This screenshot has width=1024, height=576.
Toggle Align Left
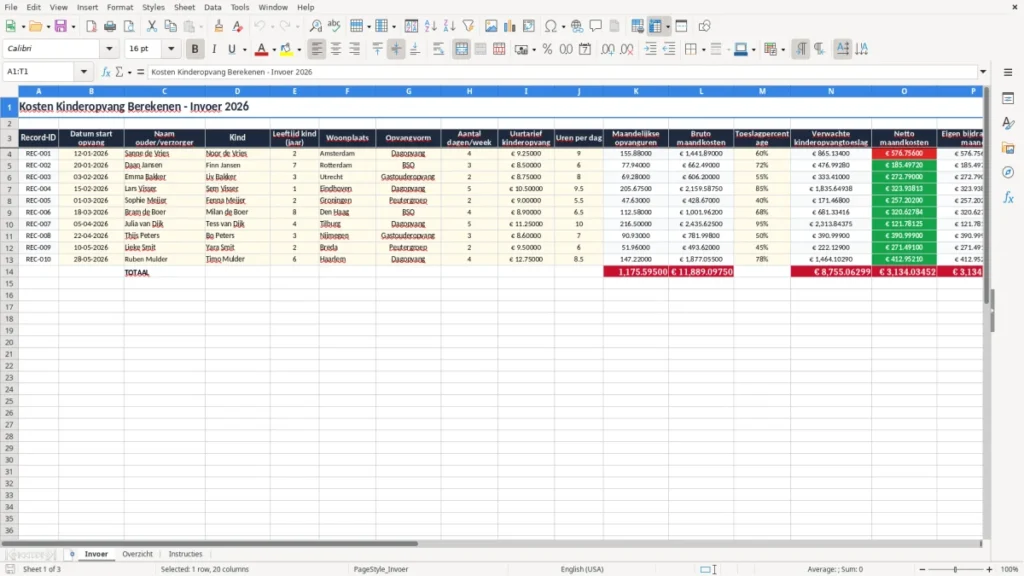pos(317,49)
